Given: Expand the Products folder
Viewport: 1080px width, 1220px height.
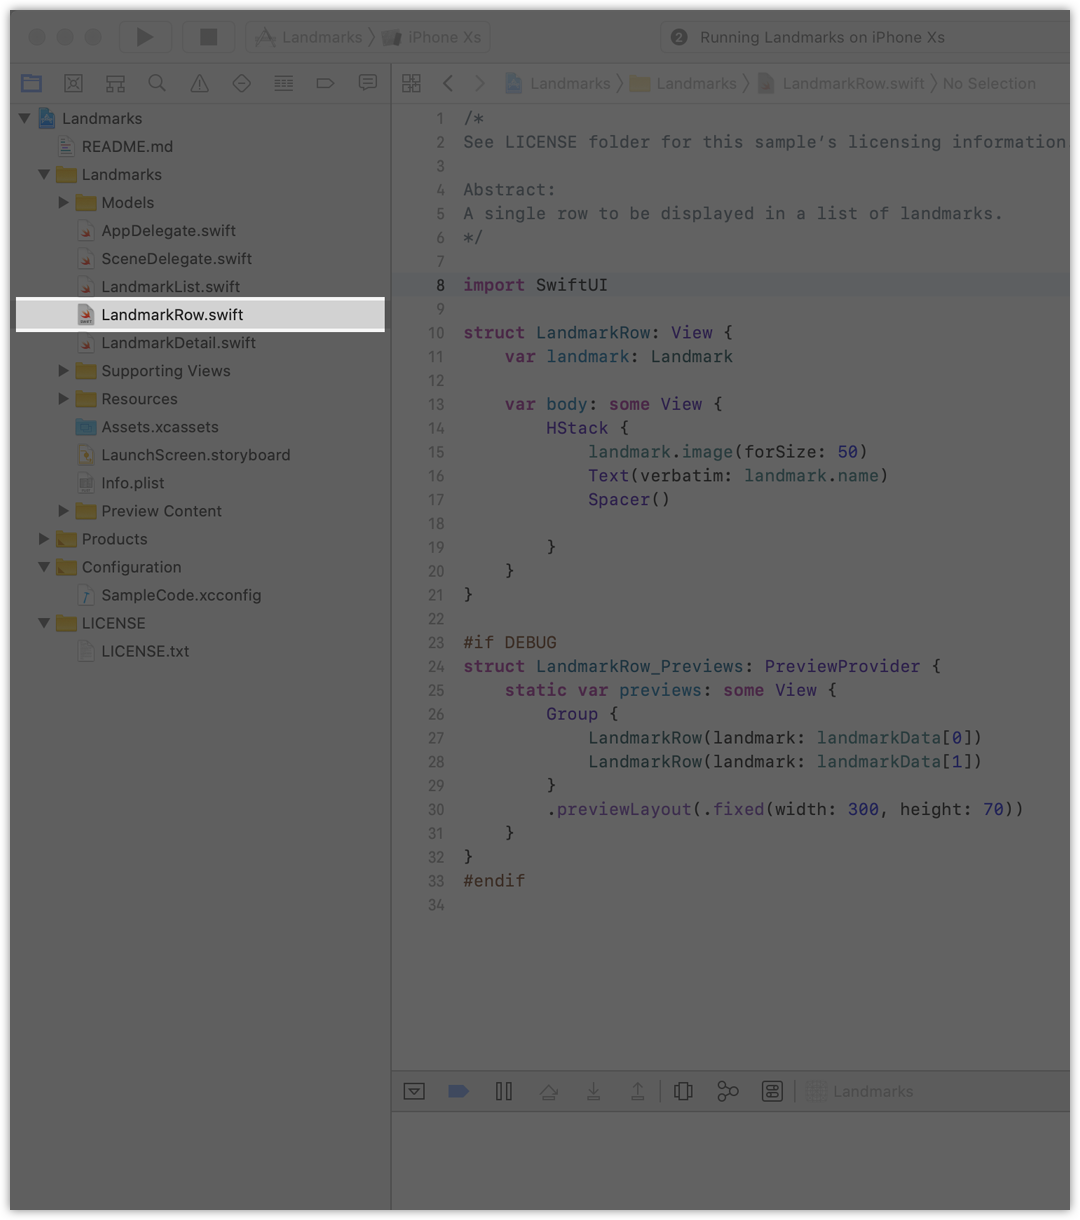Looking at the screenshot, I should pyautogui.click(x=44, y=538).
